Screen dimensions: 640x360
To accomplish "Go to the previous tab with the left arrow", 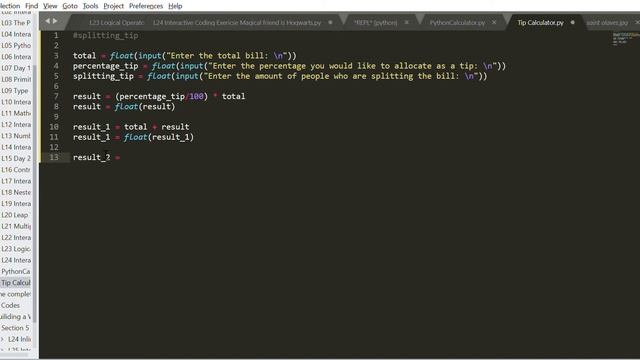I will click(47, 21).
